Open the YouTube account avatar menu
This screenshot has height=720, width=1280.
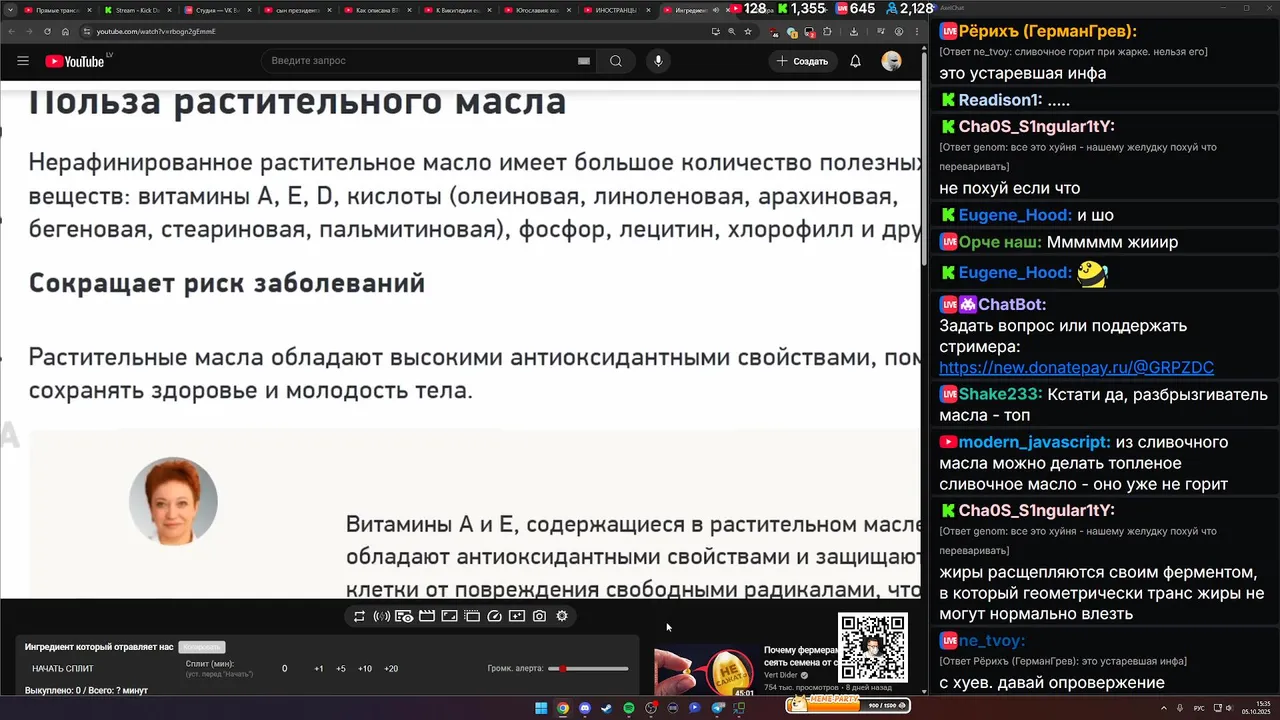pos(891,61)
